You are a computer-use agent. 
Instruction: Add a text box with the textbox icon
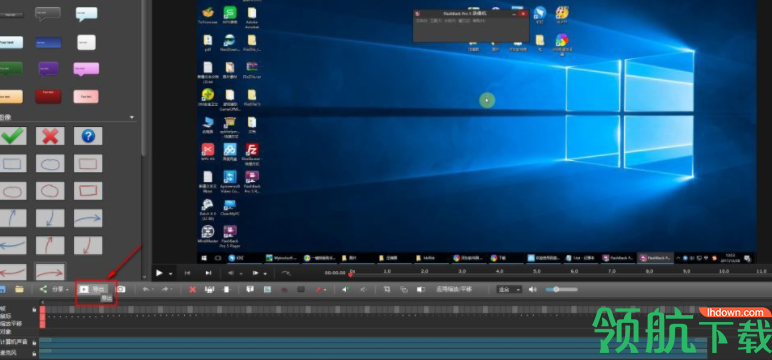pos(250,290)
